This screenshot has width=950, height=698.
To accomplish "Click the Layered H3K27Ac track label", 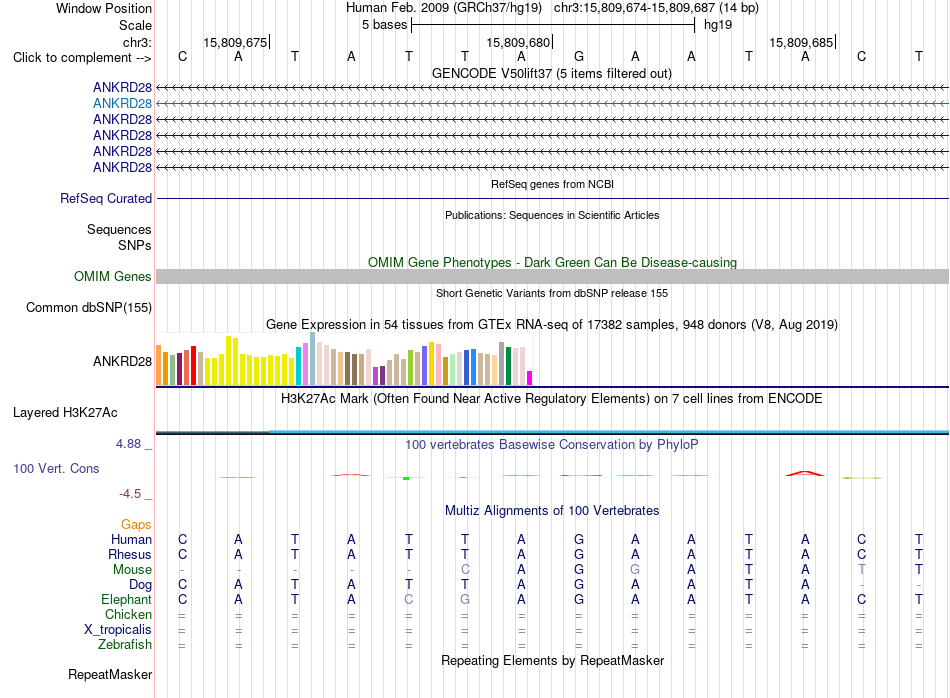I will point(65,413).
